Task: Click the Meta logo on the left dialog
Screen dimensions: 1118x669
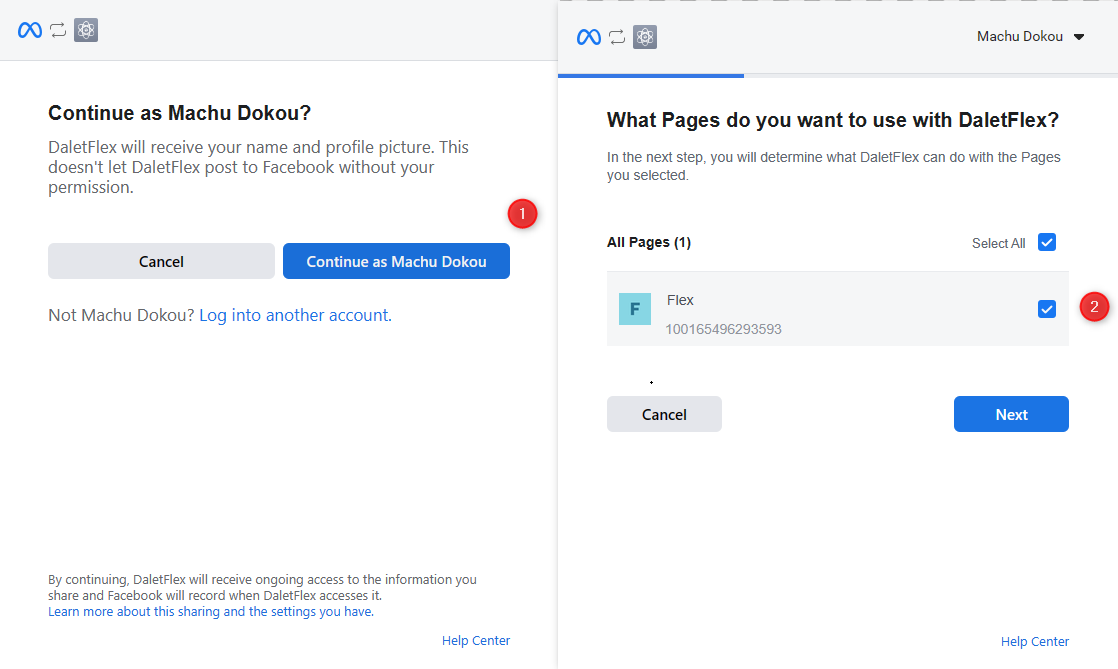Action: point(29,29)
